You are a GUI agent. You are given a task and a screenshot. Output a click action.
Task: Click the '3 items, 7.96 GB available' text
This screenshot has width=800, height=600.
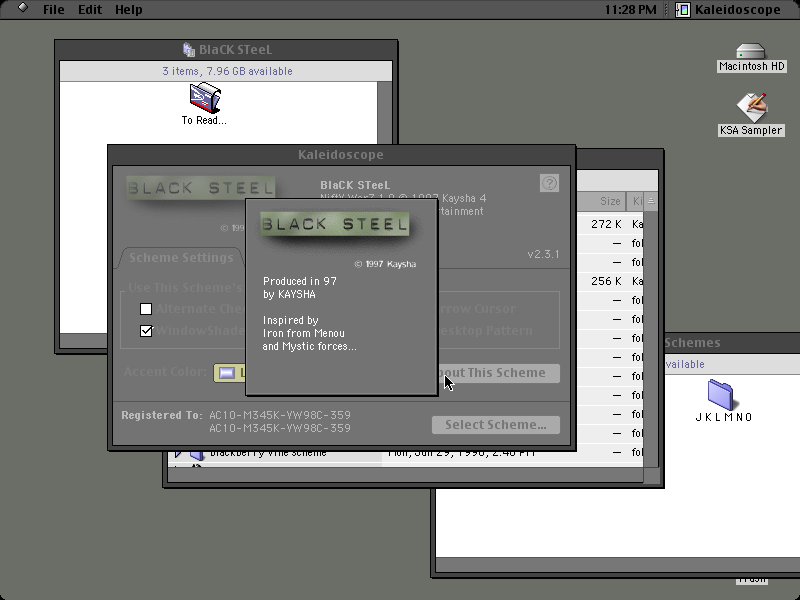point(228,71)
